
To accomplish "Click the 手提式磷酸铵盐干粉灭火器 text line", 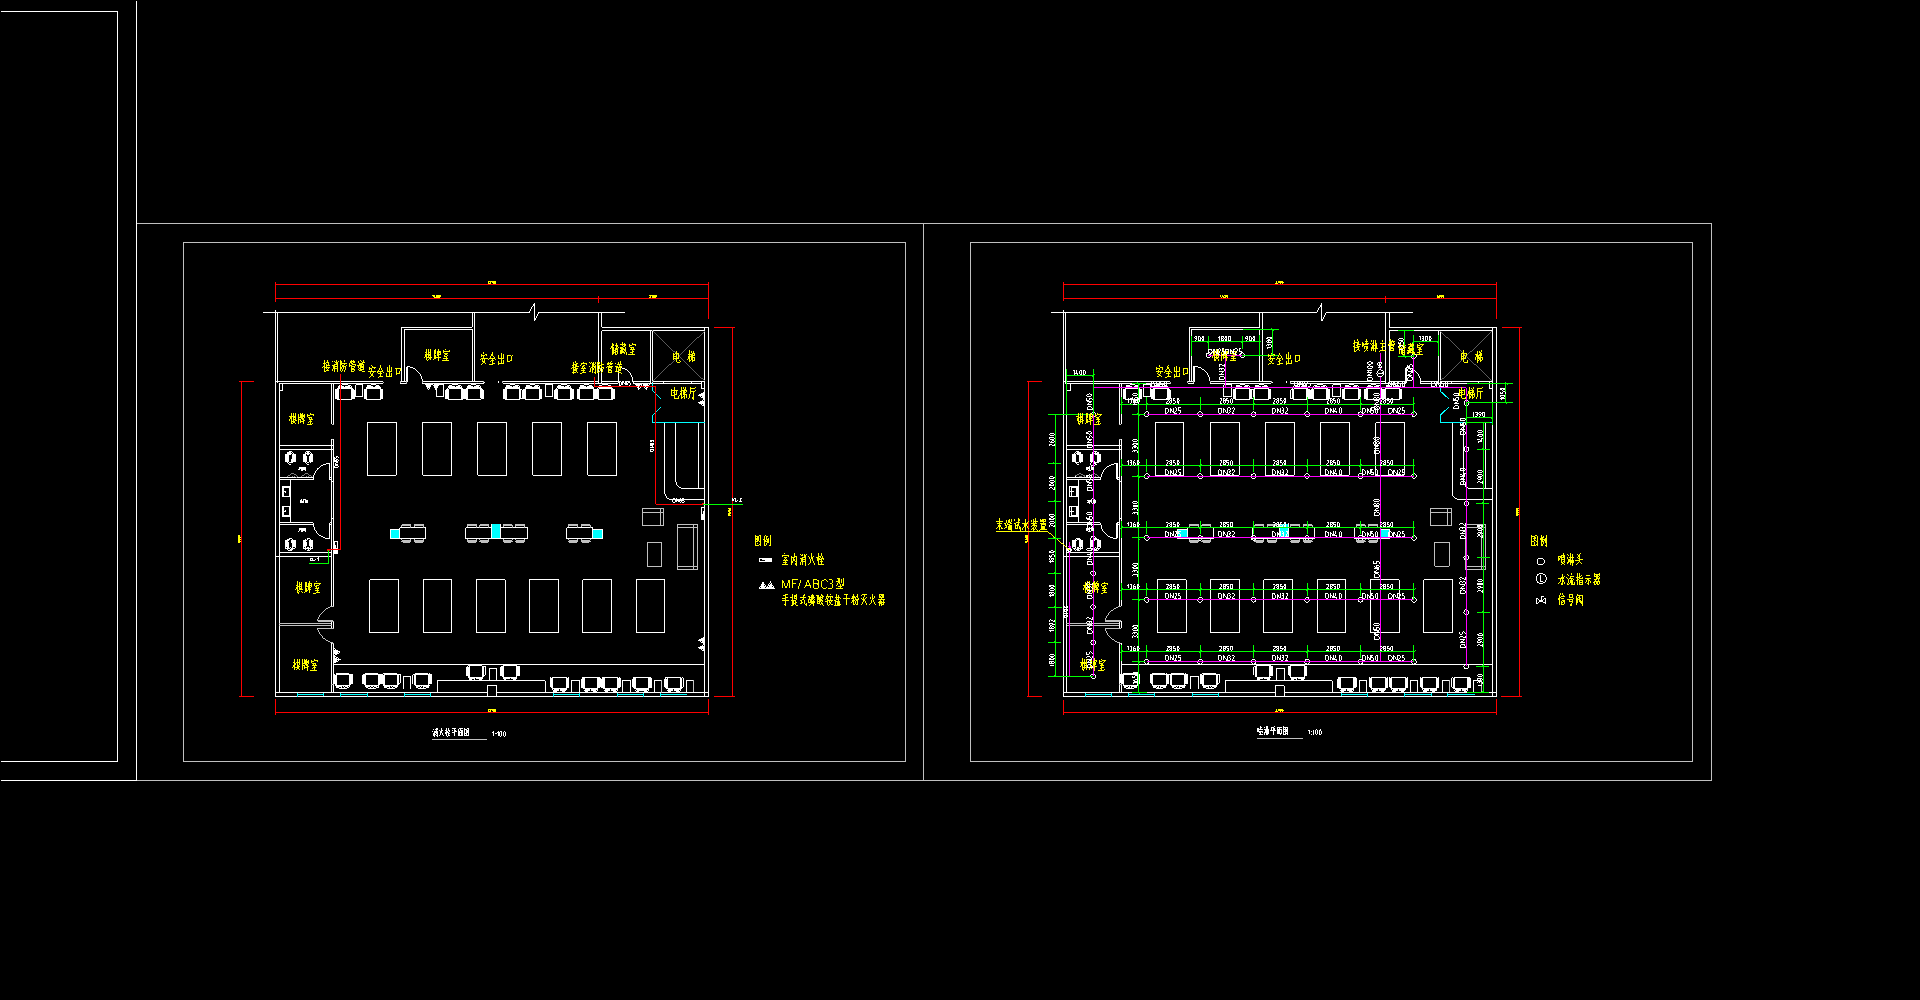I will coord(833,600).
